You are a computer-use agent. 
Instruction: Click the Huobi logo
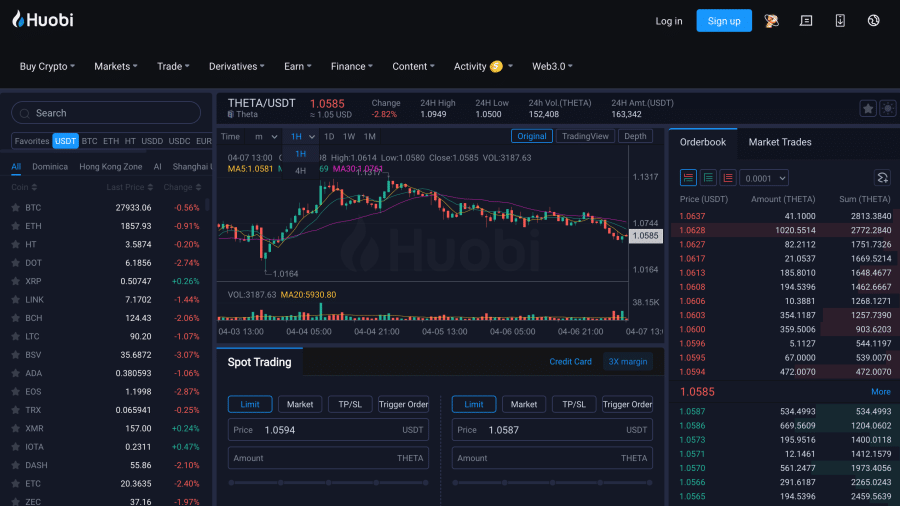(x=42, y=20)
